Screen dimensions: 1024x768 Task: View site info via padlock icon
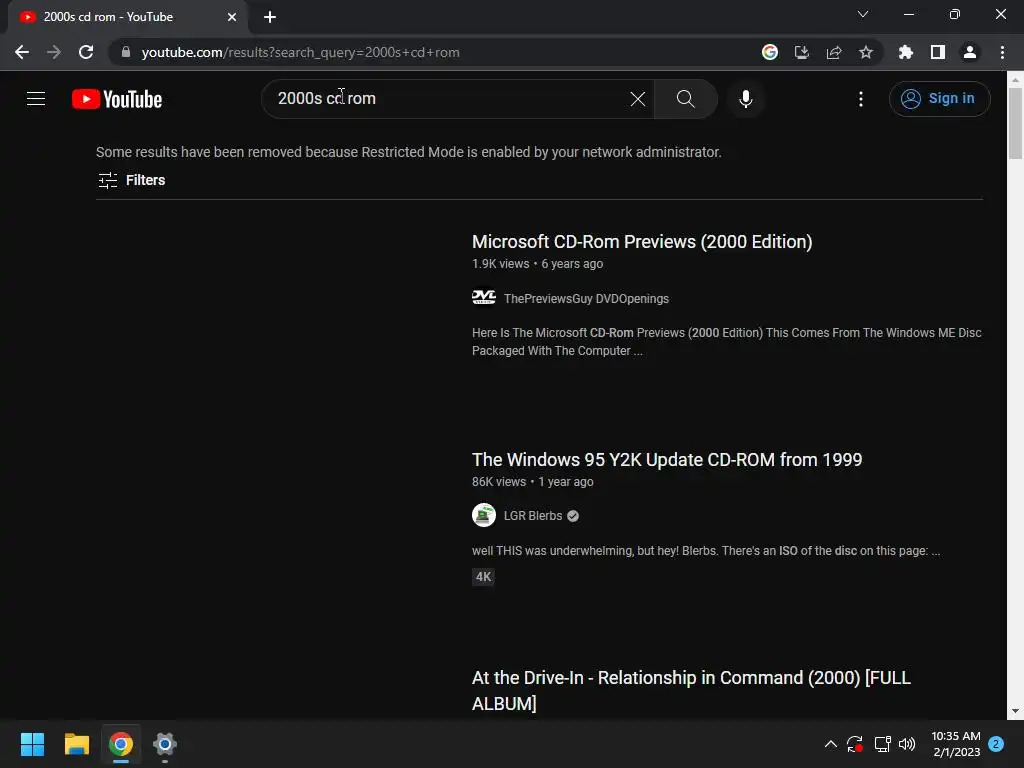click(x=126, y=52)
